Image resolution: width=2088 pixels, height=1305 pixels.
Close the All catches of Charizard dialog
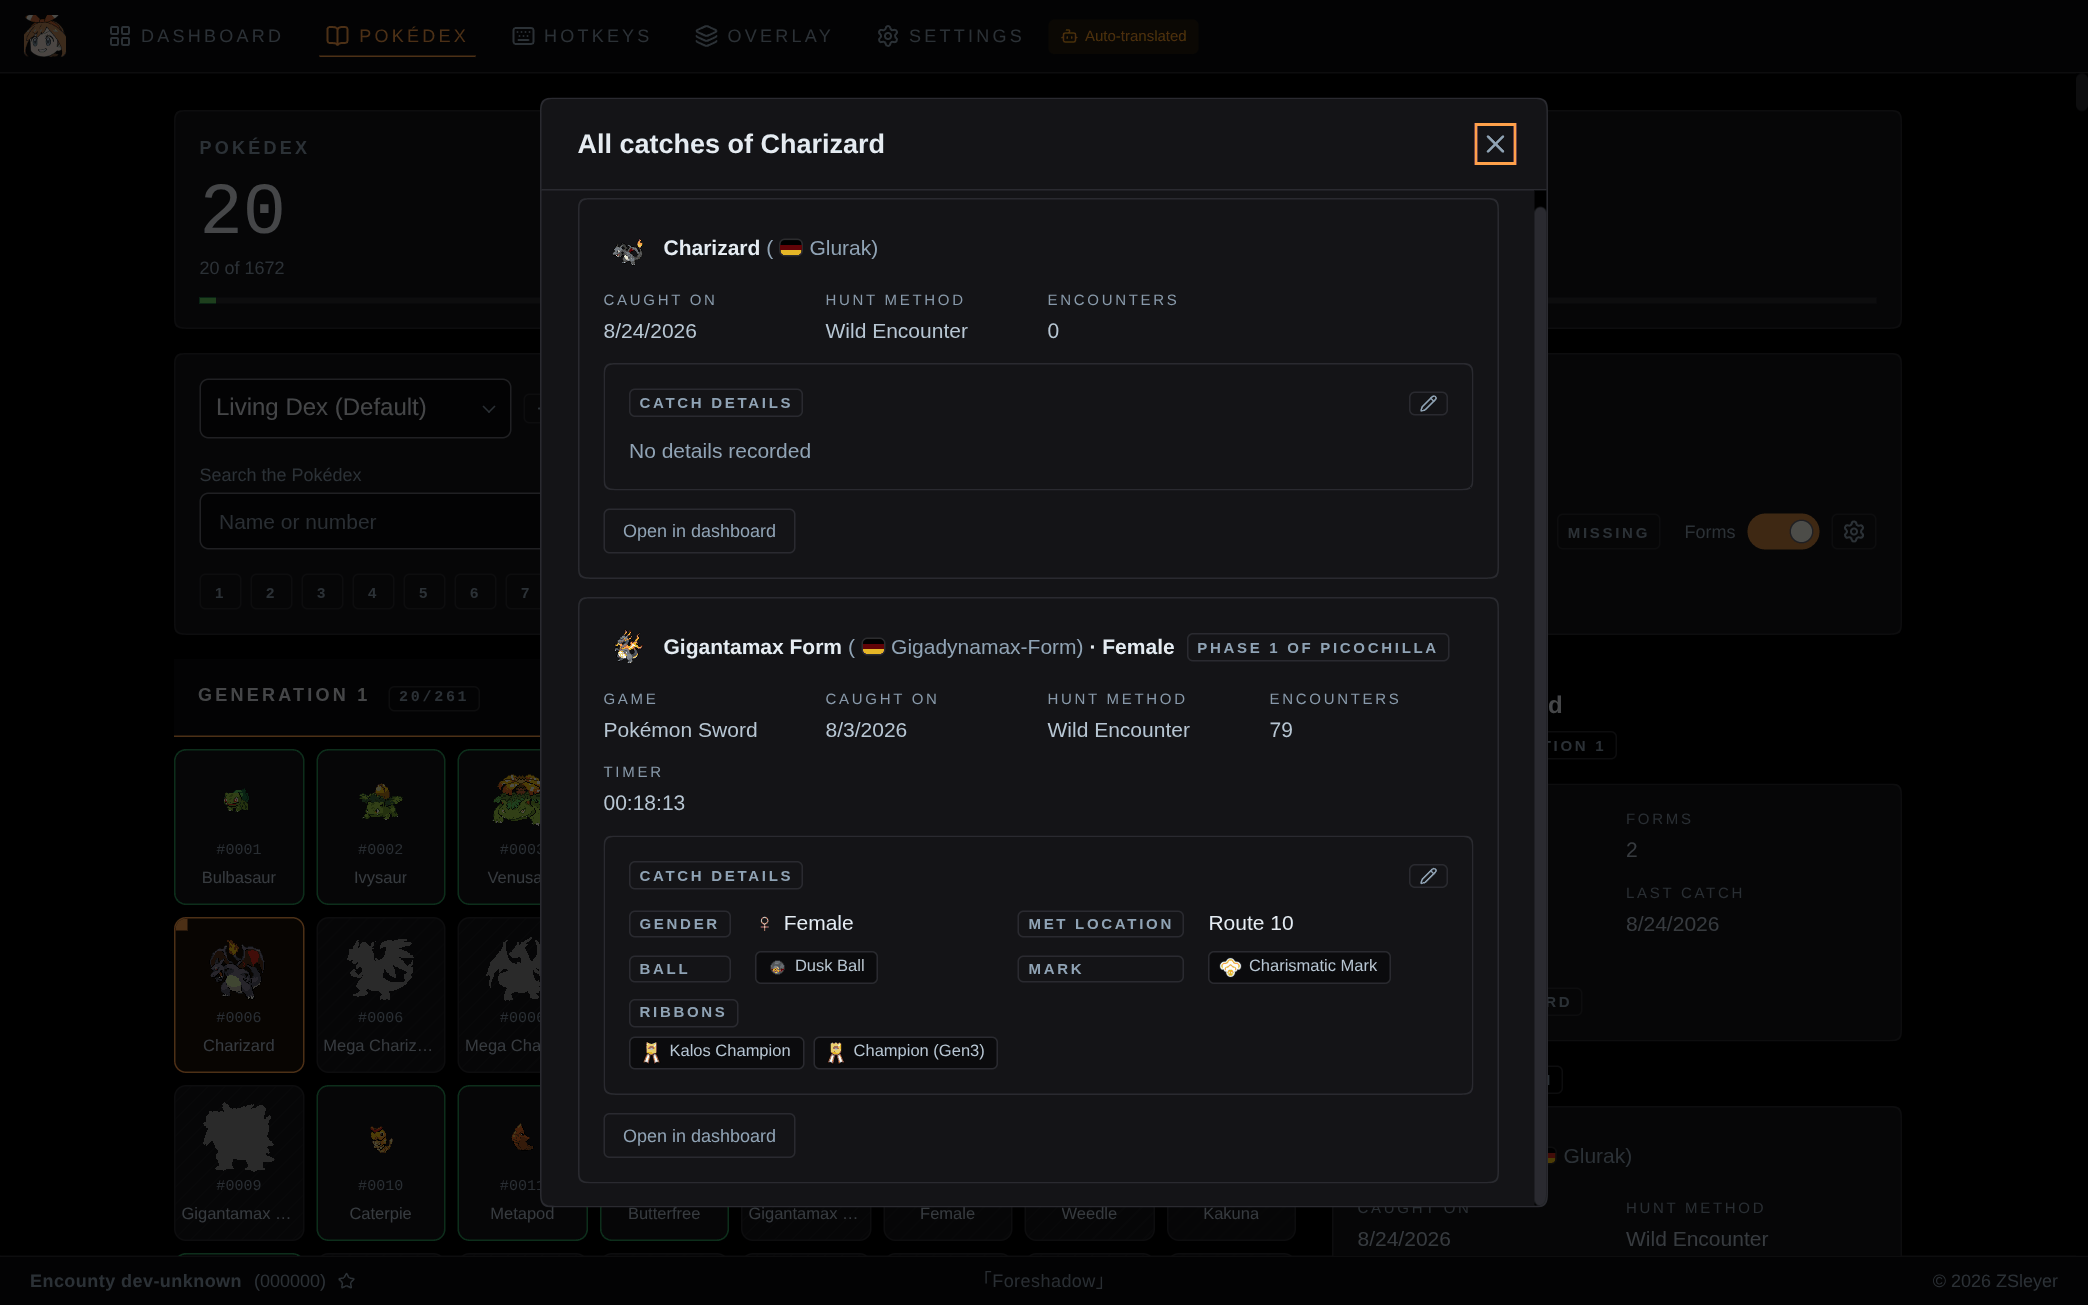coord(1495,144)
